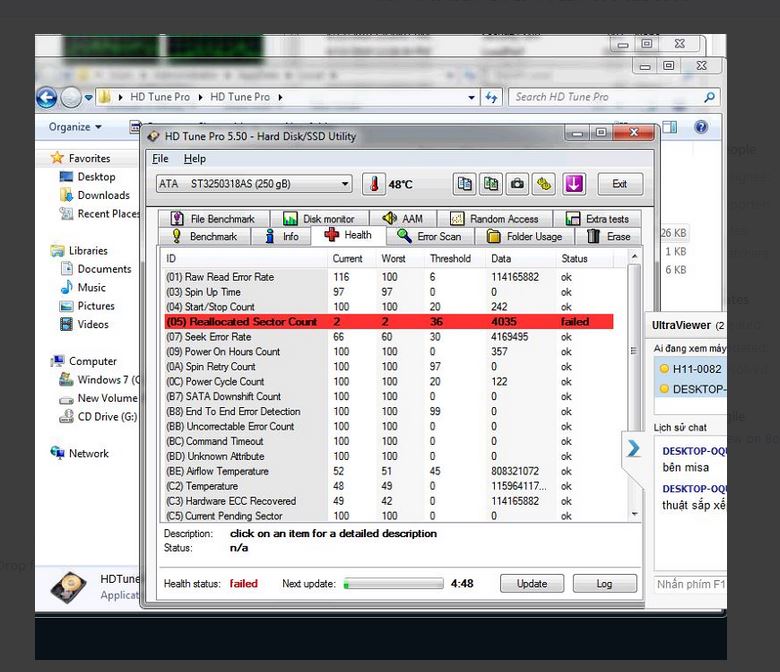Image resolution: width=780 pixels, height=672 pixels.
Task: Click the second copy screenshot icon
Action: click(490, 184)
